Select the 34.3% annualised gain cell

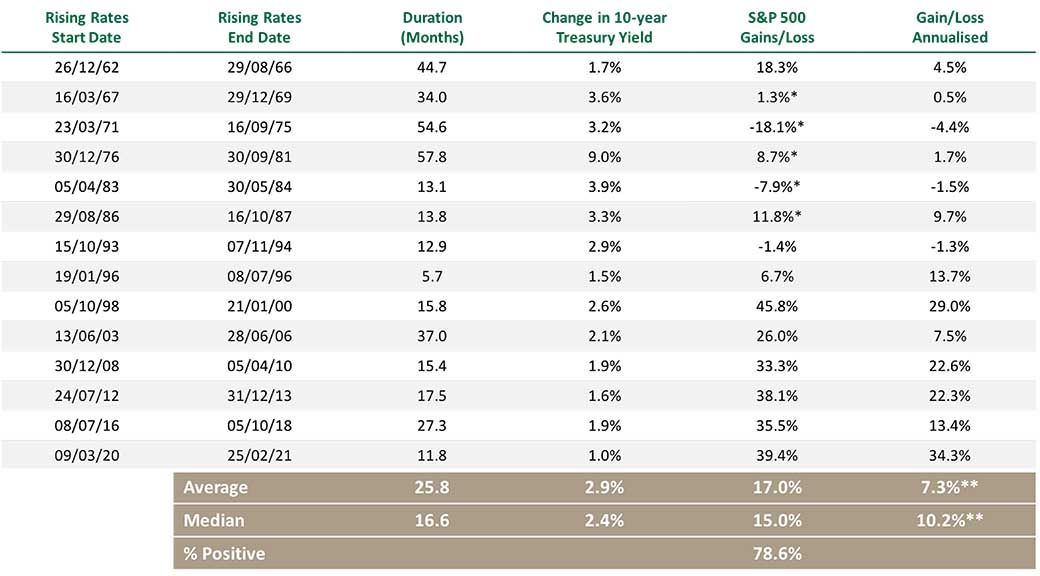pos(950,456)
